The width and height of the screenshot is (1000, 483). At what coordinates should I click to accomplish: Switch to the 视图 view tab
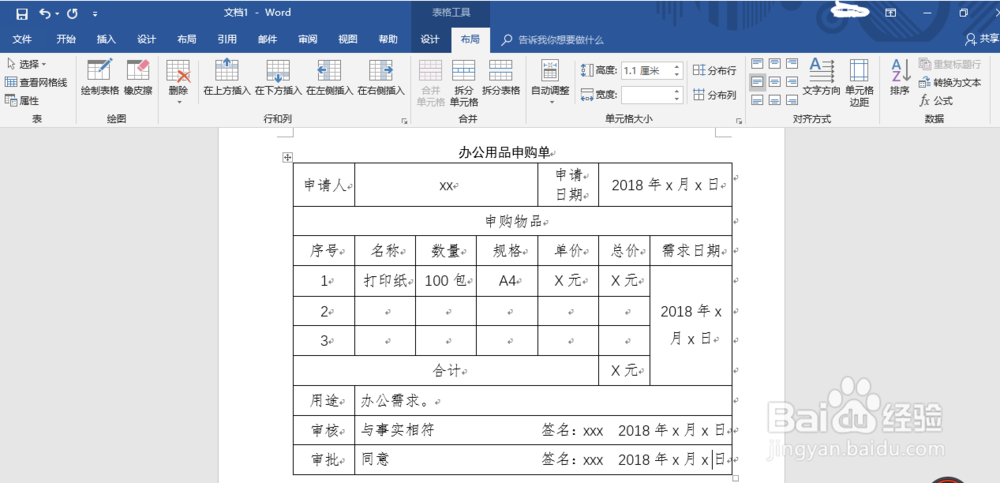(348, 40)
